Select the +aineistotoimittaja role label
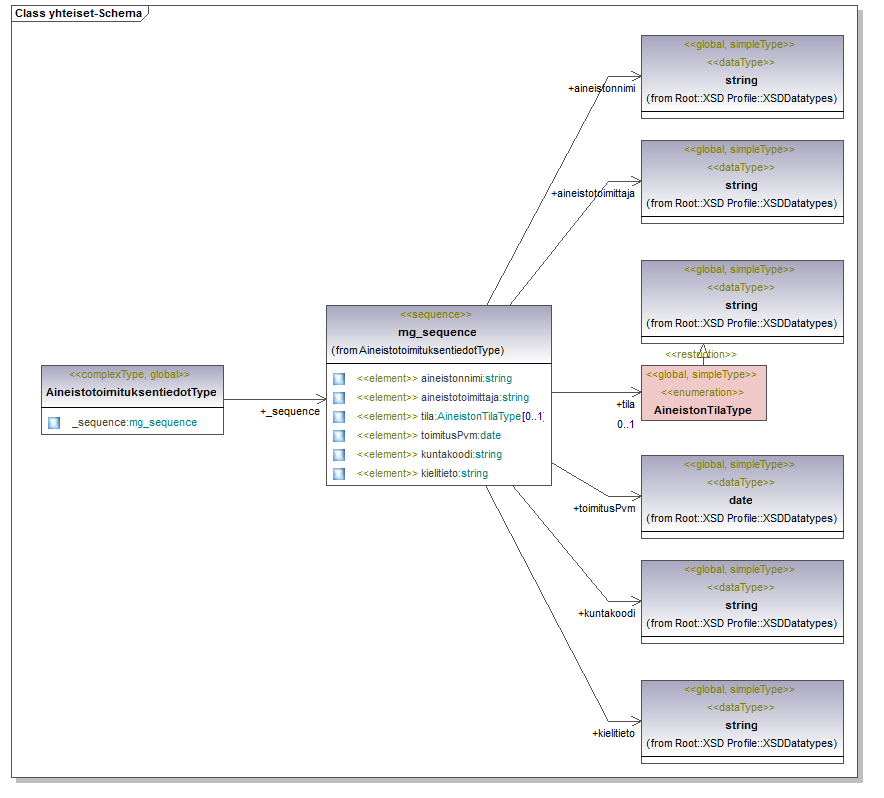 click(x=593, y=193)
